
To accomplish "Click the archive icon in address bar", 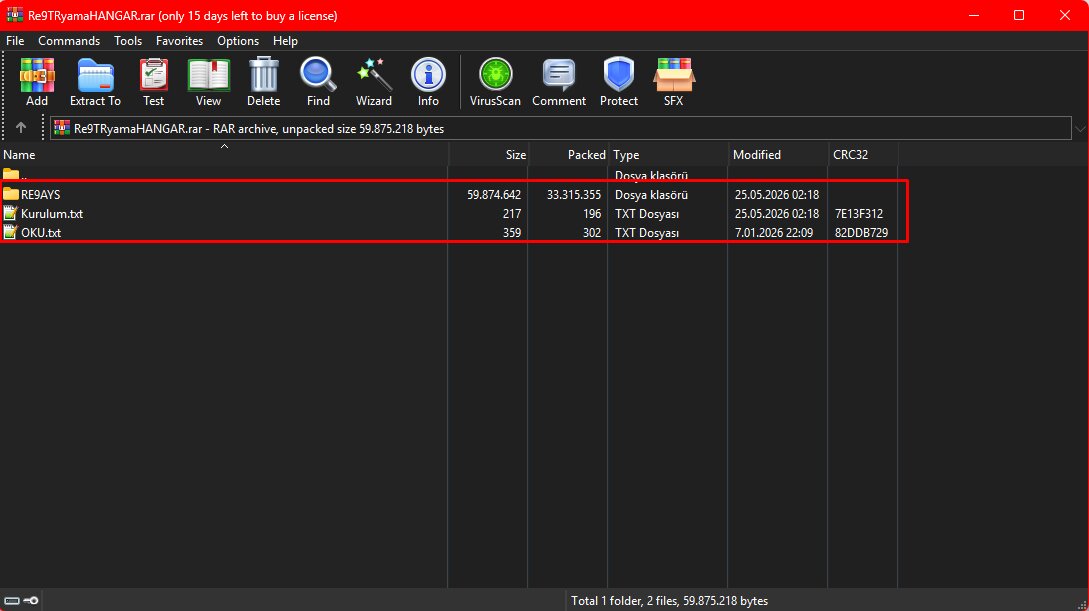I will (62, 128).
